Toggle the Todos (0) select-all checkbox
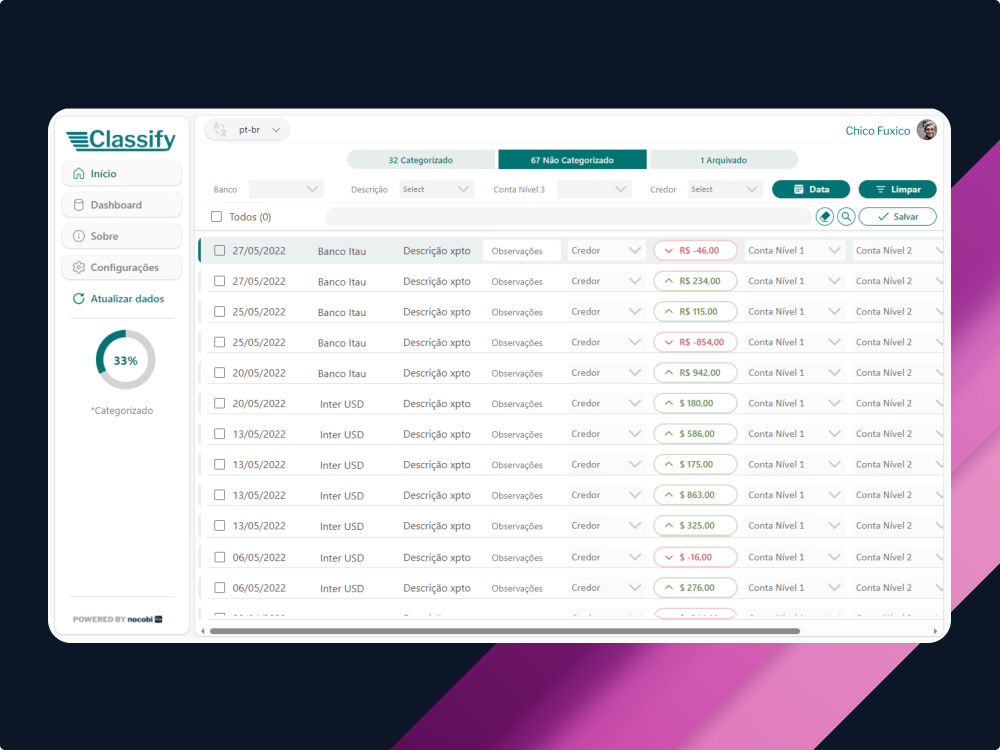This screenshot has width=1000, height=750. coord(216,217)
